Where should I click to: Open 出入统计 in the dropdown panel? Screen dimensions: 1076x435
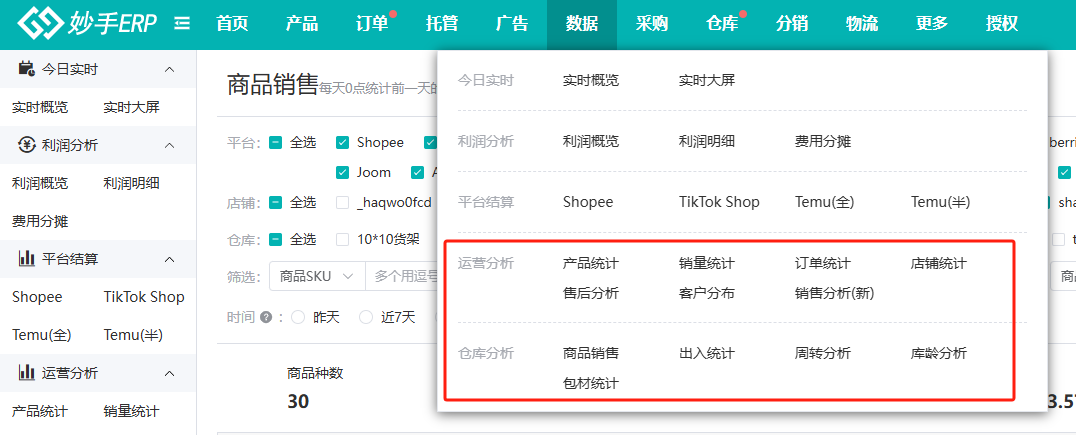point(707,353)
